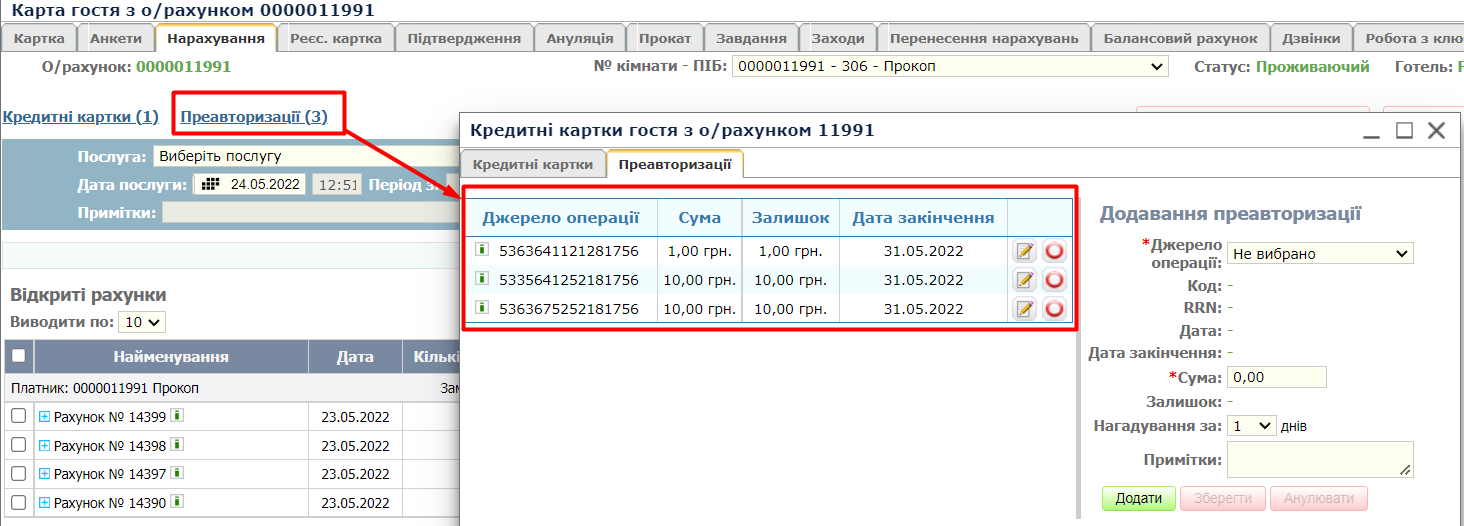The height and width of the screenshot is (526, 1464).
Task: Click info icon of preauthorization 5335641252181756
Action: tap(481, 280)
